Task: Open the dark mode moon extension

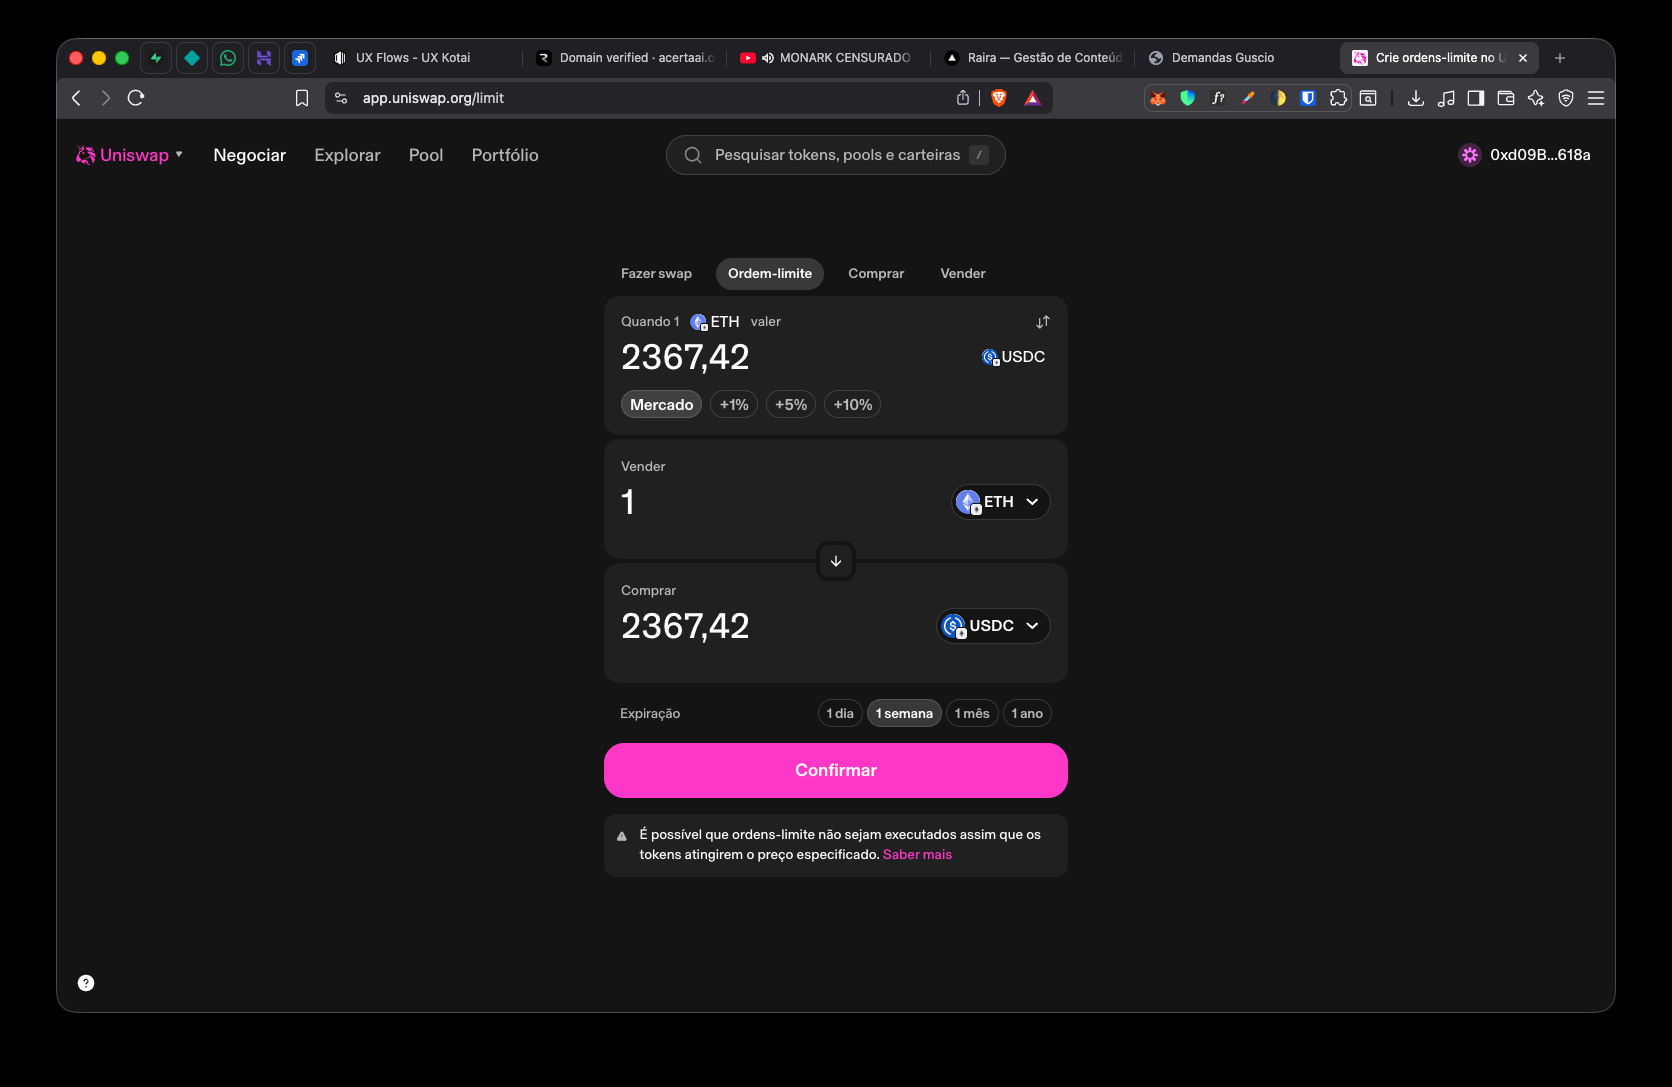Action: click(x=1278, y=98)
